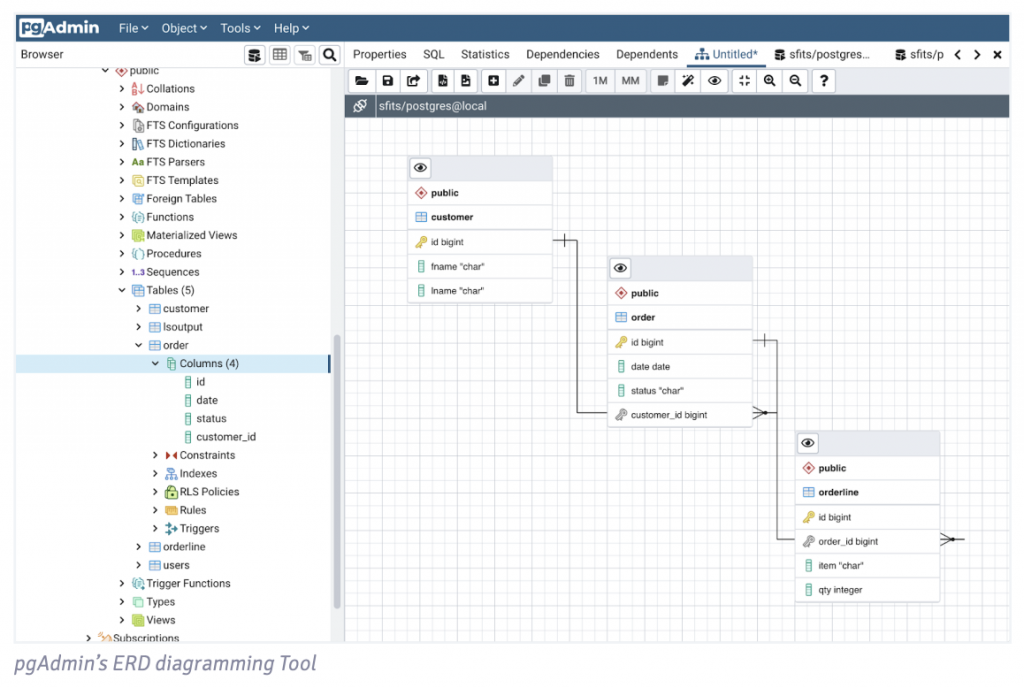
Task: Open Search Objects magnifier in Browser panel
Action: [329, 55]
